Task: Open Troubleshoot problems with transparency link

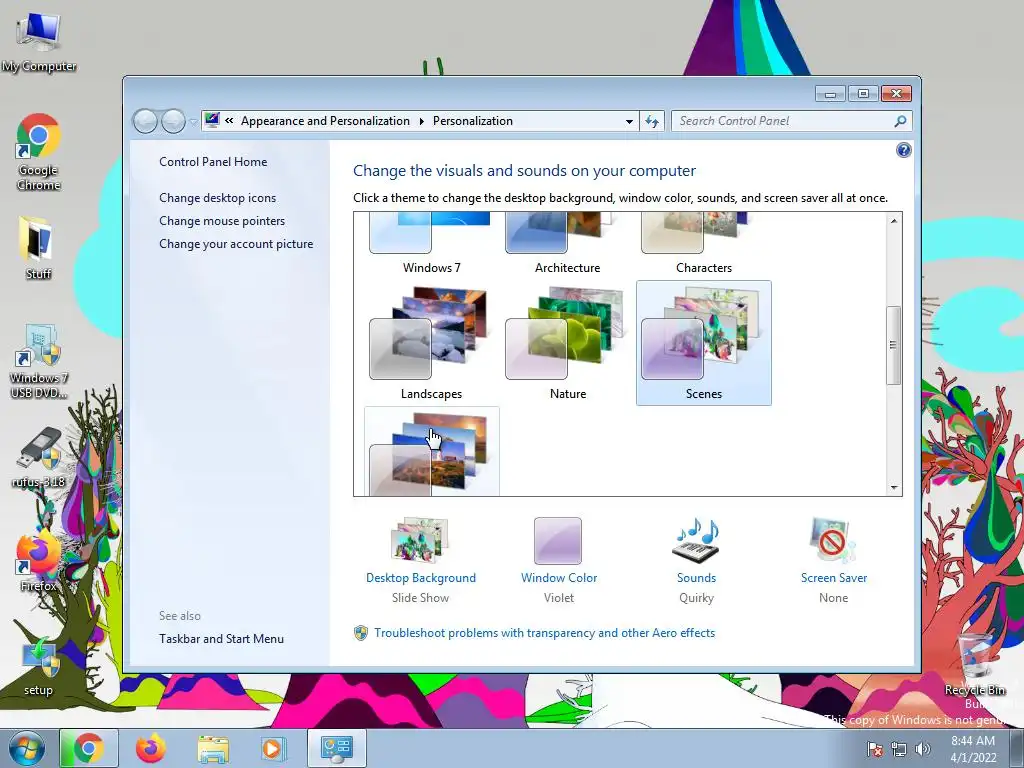Action: (x=545, y=633)
